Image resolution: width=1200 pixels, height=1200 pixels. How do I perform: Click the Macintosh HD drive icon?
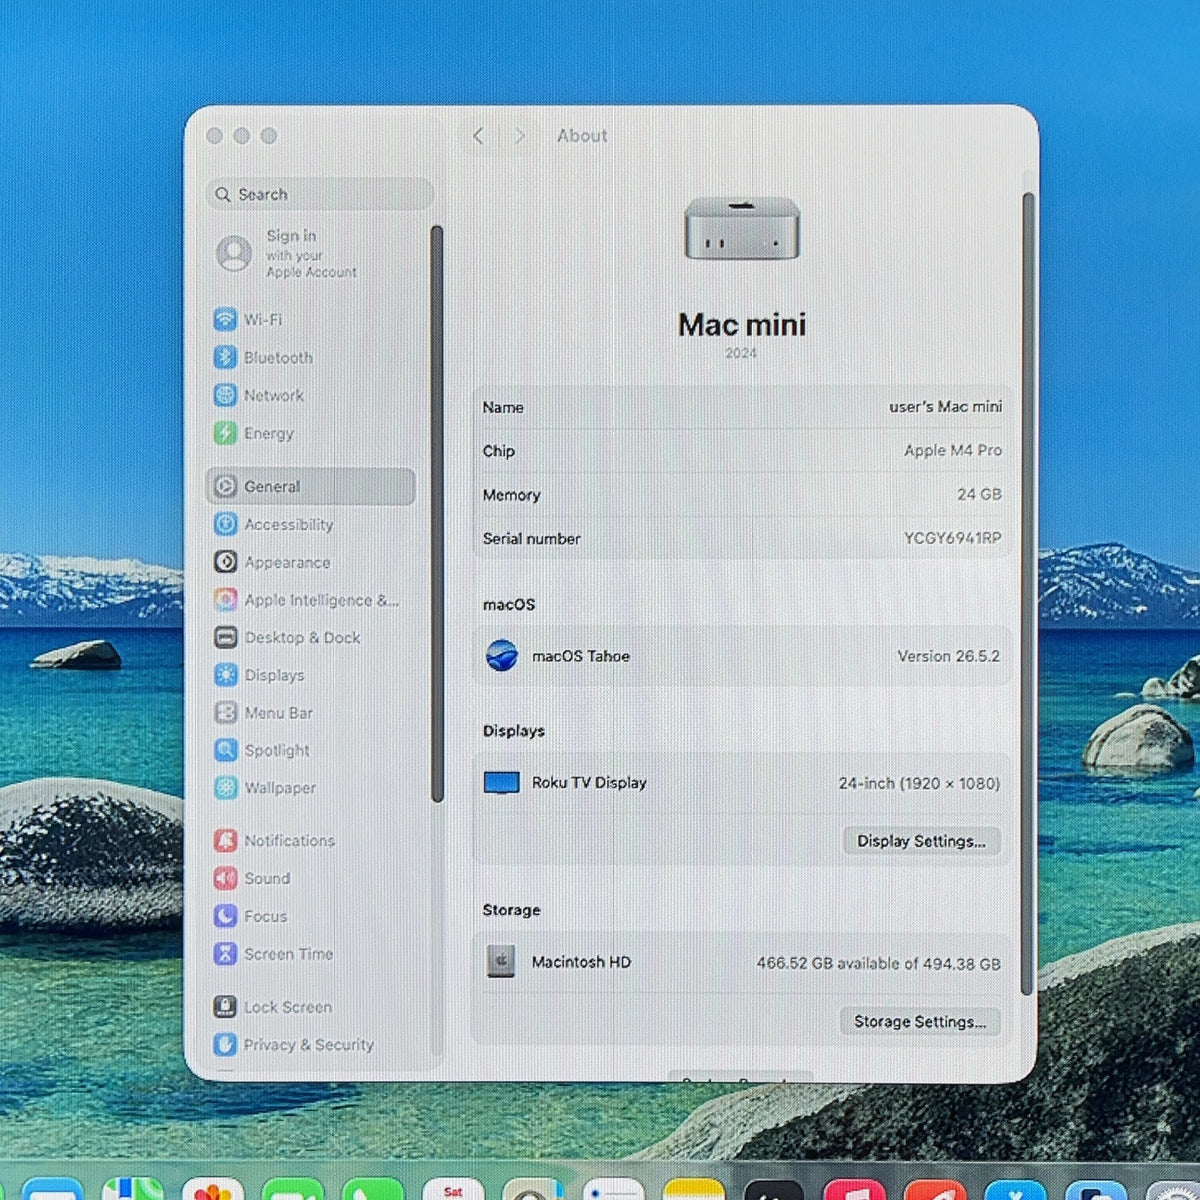coord(500,962)
